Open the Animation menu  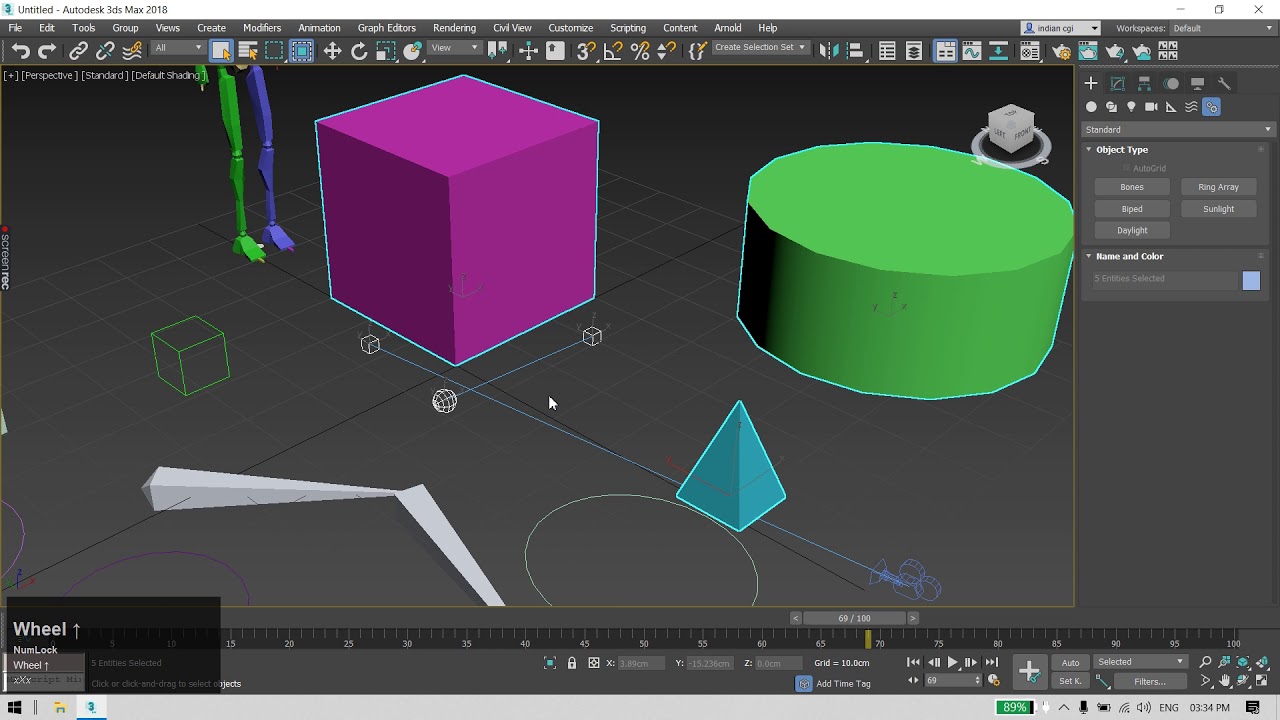(319, 28)
